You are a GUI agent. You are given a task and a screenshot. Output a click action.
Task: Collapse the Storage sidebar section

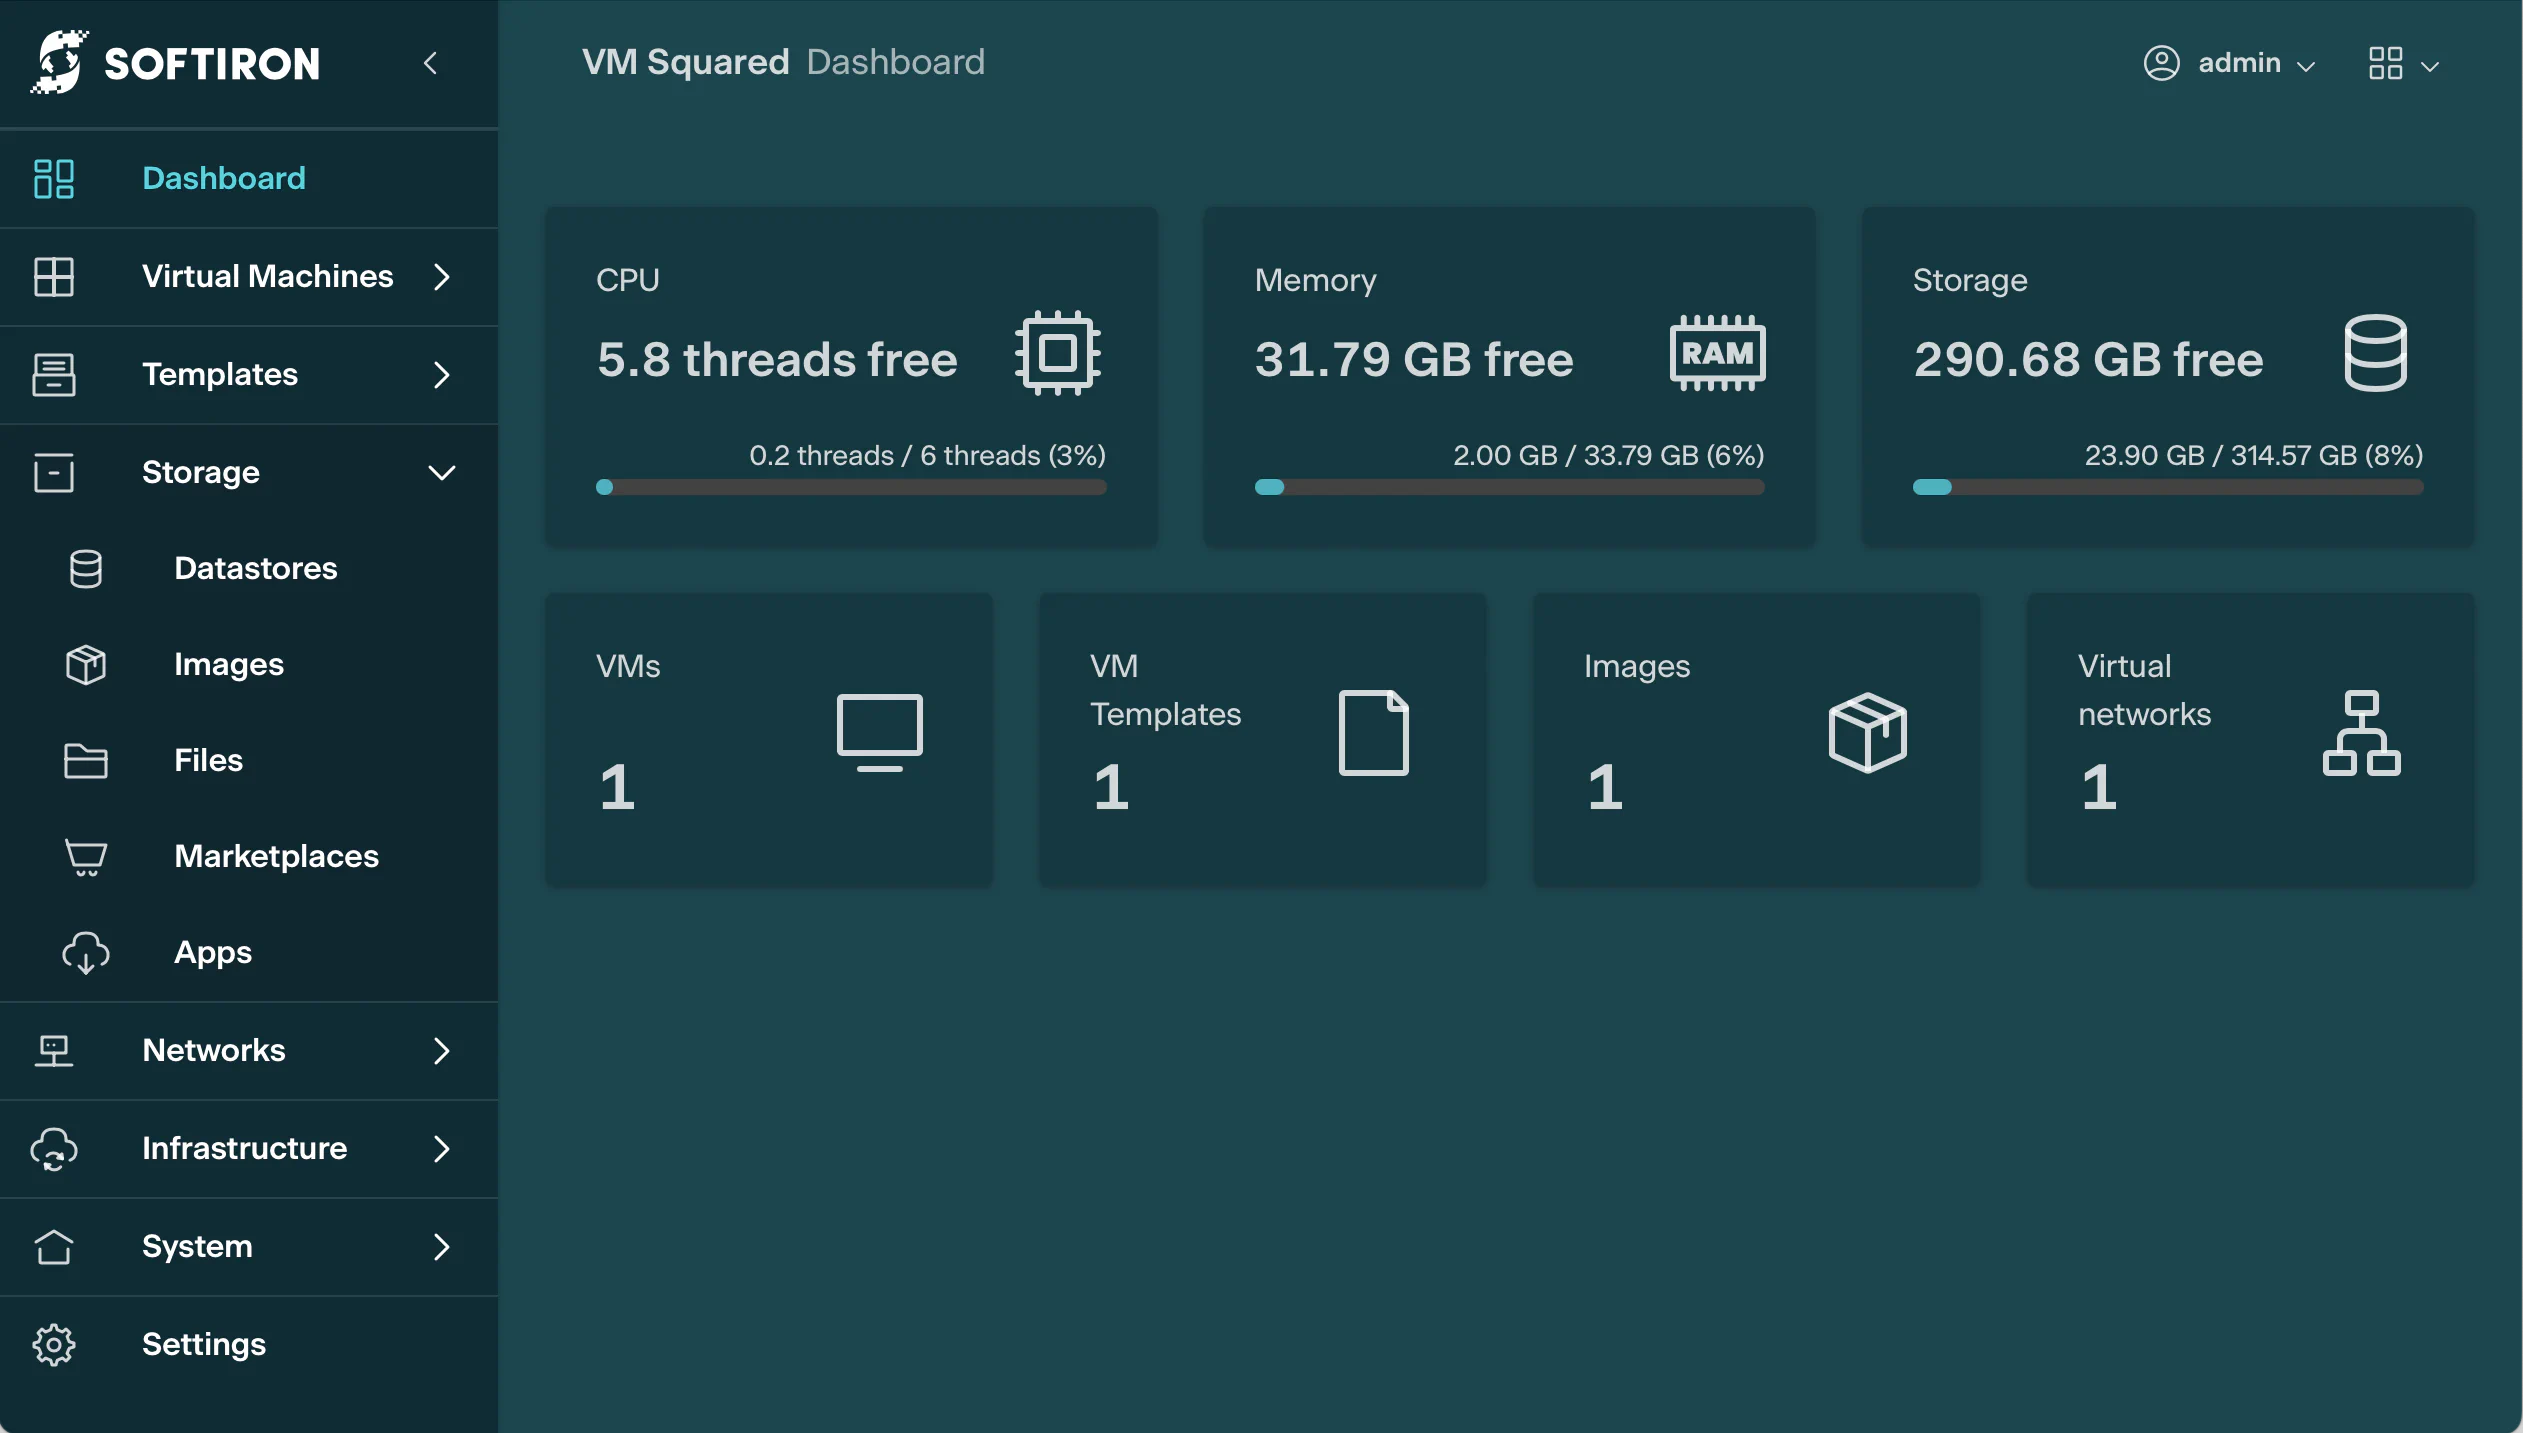point(440,471)
